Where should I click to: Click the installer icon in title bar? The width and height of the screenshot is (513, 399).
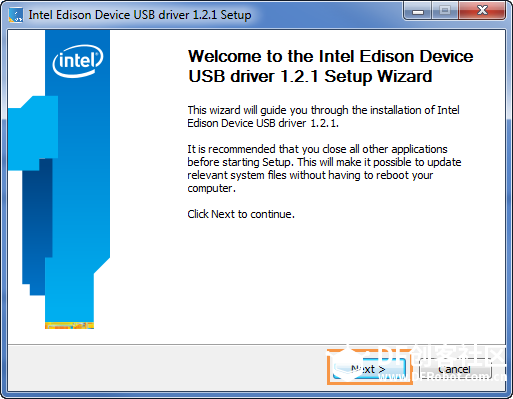(x=16, y=15)
